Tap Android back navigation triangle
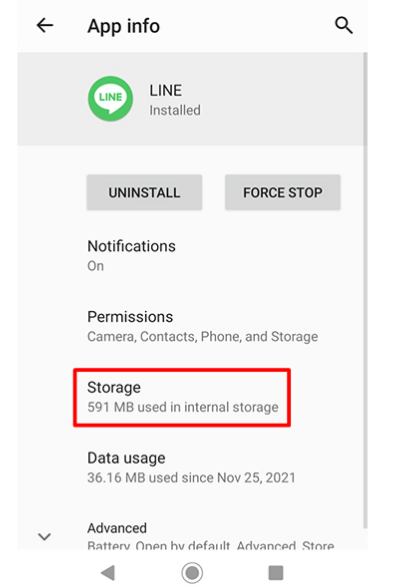 108,572
